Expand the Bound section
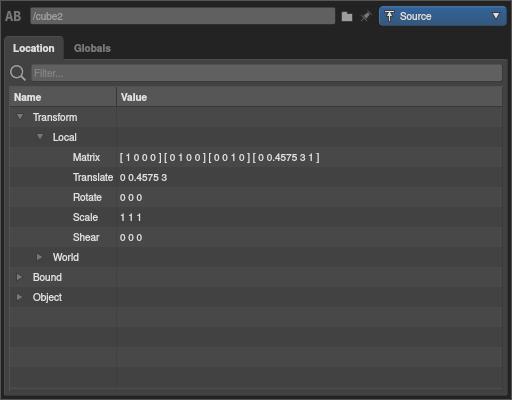Image resolution: width=512 pixels, height=400 pixels. (19, 277)
